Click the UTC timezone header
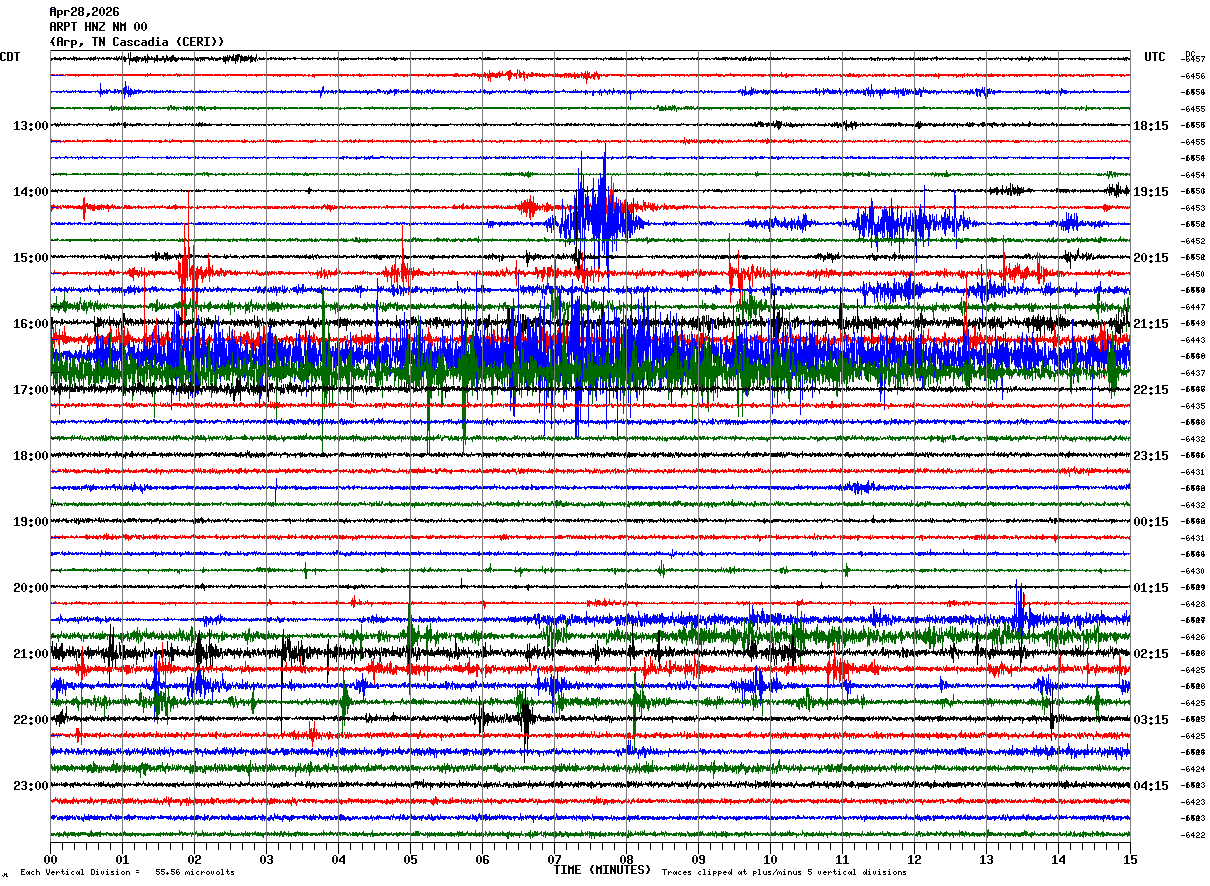 click(1154, 57)
